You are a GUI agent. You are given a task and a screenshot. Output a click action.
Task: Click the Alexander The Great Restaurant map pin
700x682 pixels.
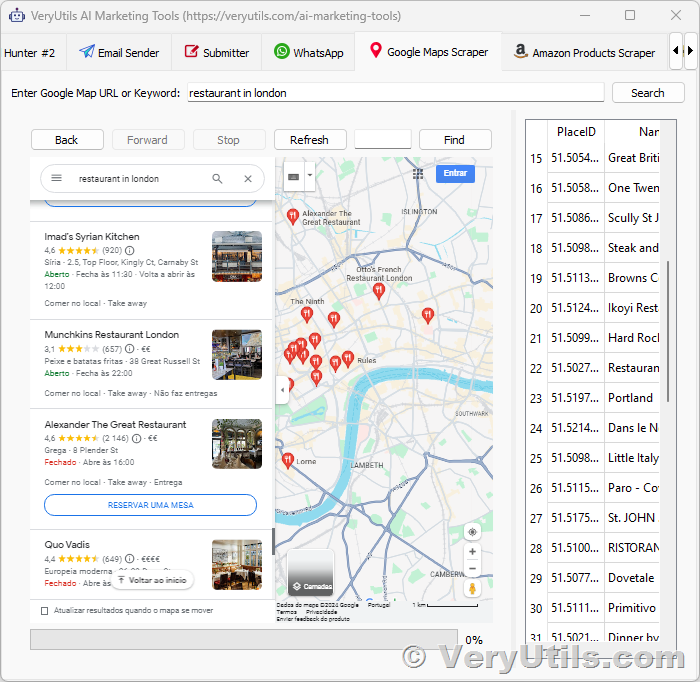(292, 217)
